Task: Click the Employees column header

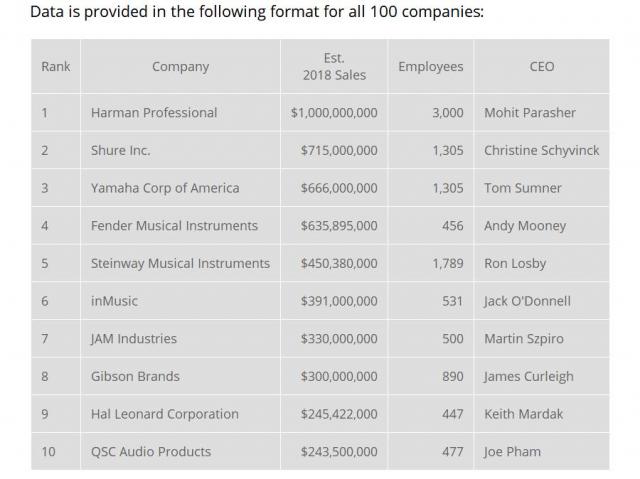Action: pos(430,67)
